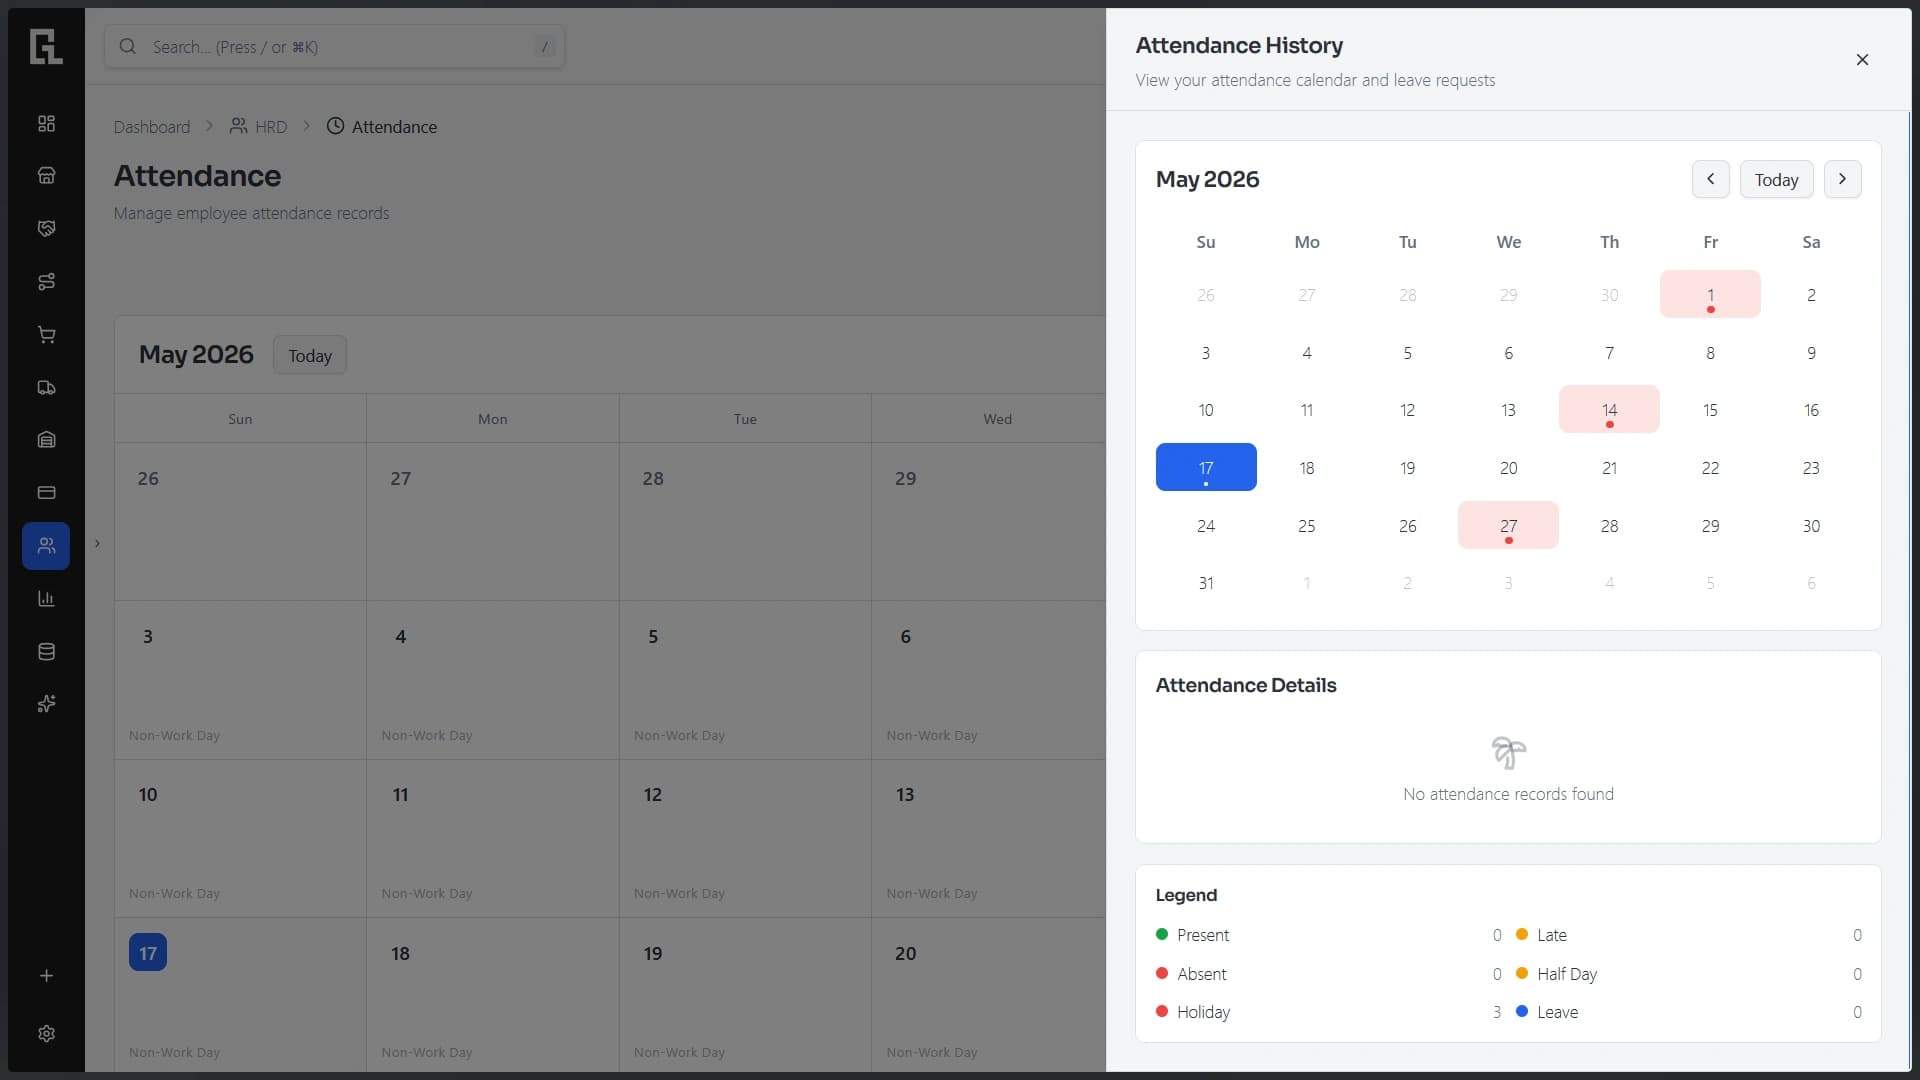The width and height of the screenshot is (1920, 1080).
Task: Click the May 2026 heading in panel
Action: pos(1207,179)
